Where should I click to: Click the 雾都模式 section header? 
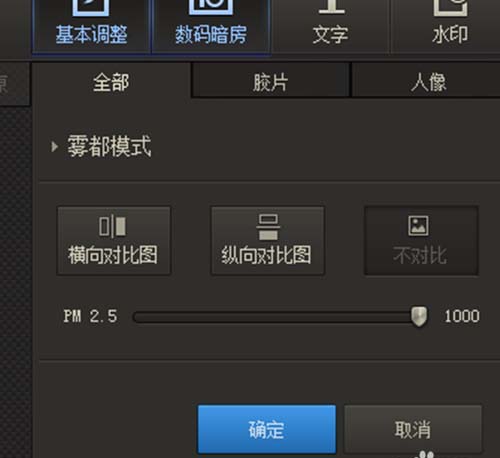[109, 146]
